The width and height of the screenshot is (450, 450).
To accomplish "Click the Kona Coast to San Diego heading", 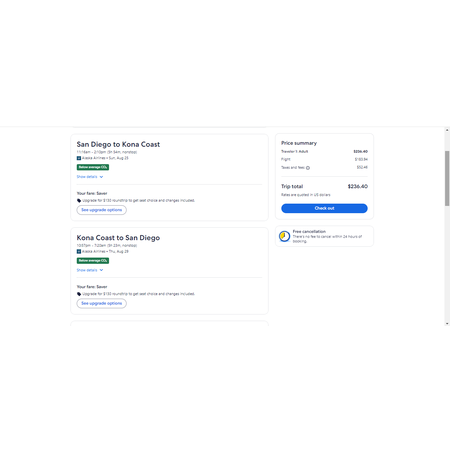I will (118, 238).
